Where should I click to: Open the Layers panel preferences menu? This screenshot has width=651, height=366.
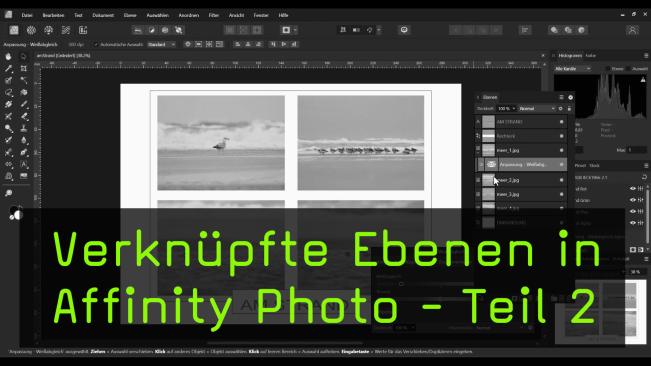tap(561, 97)
